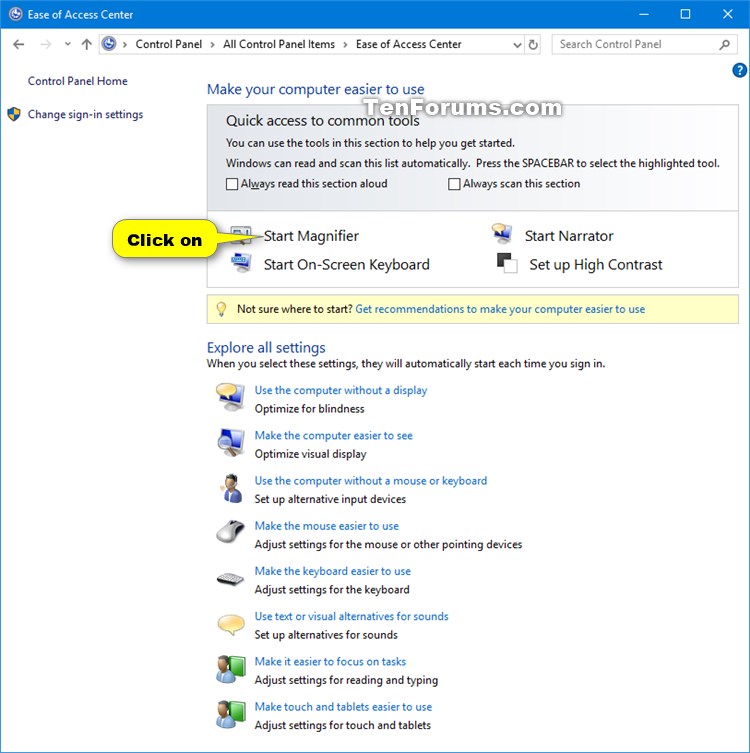
Task: Click the Optimize visual display text
Action: coord(311,454)
